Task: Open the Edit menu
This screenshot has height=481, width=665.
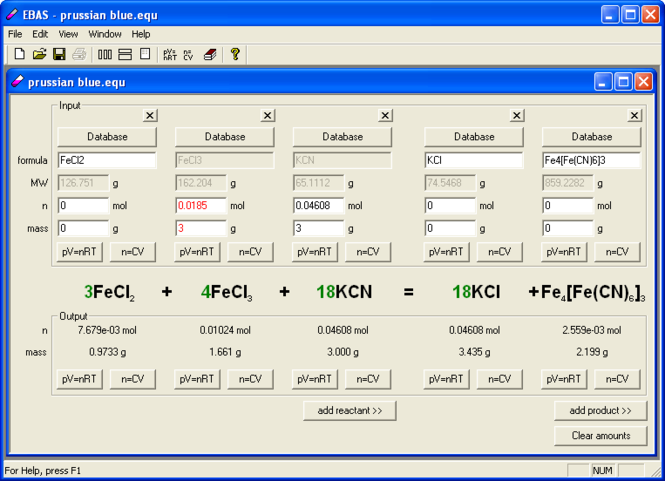Action: [x=40, y=34]
